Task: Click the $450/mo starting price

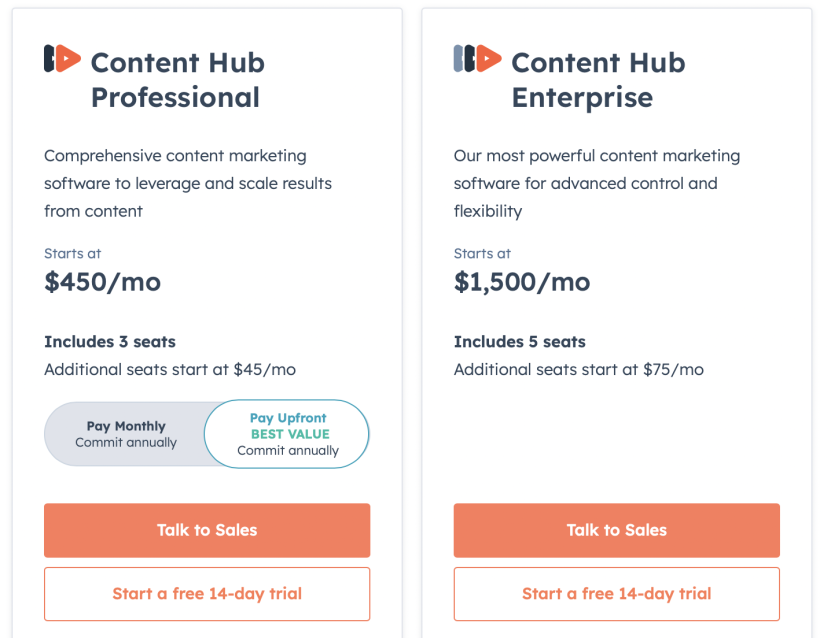Action: pyautogui.click(x=103, y=282)
